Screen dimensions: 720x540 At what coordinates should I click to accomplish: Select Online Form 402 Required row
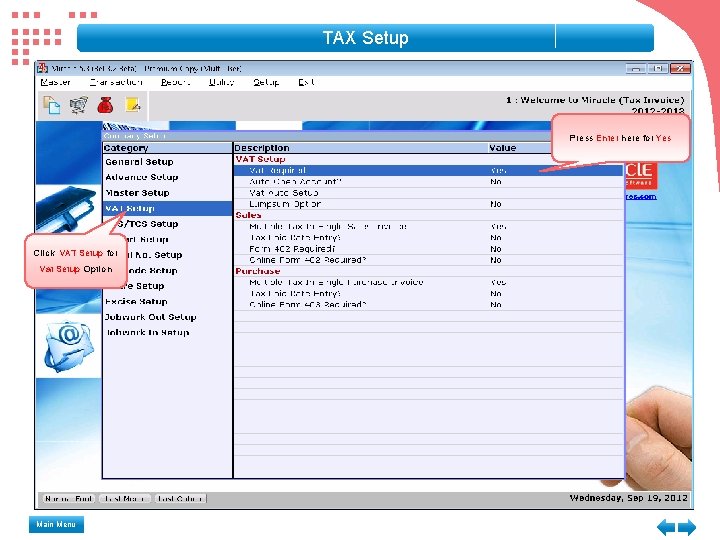429,260
